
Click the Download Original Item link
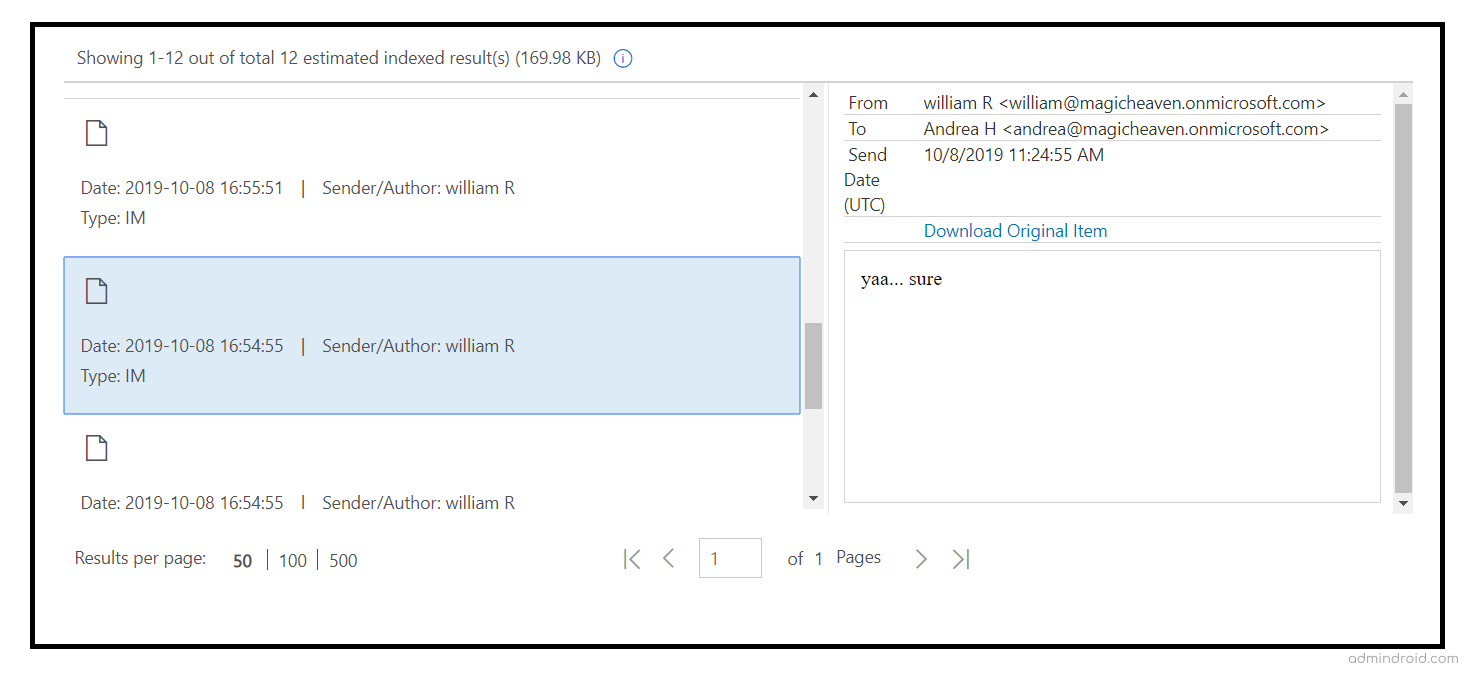click(x=1015, y=230)
